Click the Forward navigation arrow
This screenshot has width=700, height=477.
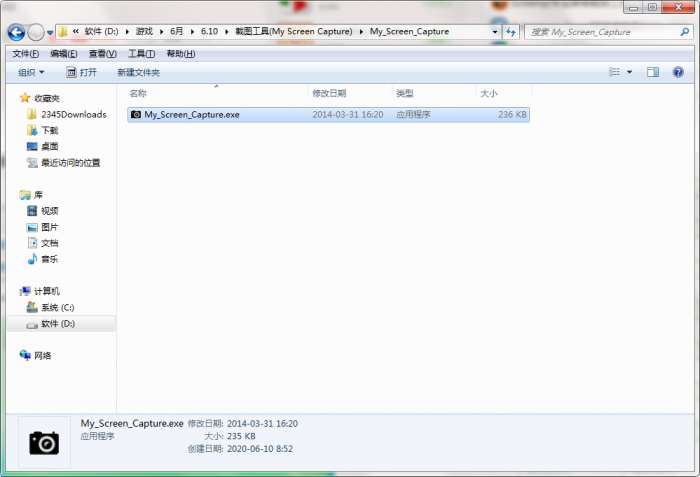click(x=36, y=32)
